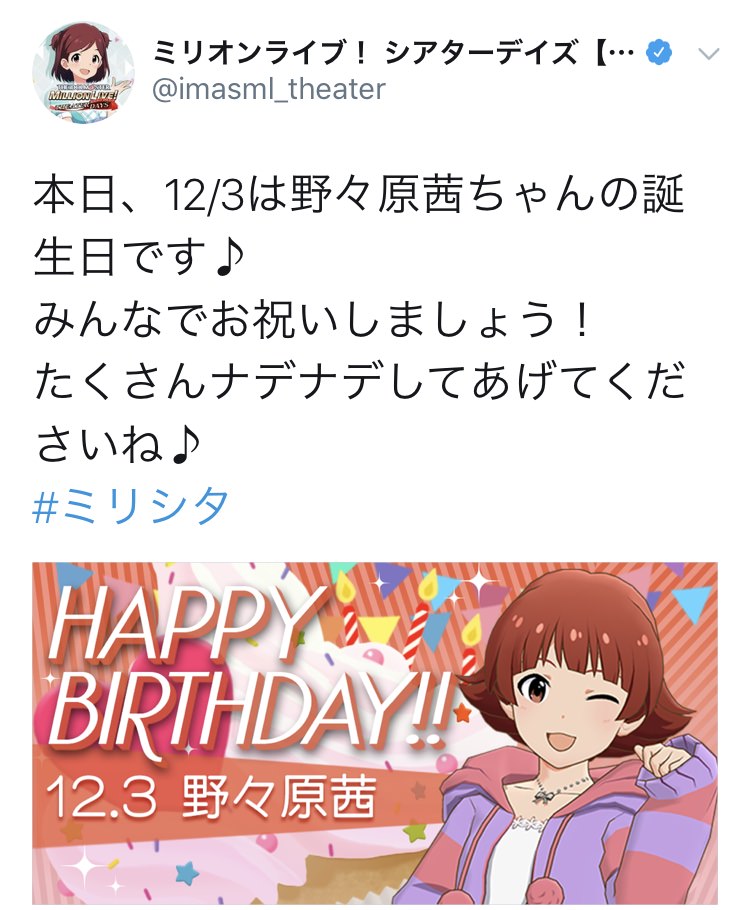Open the tweet options chevron menu

(x=708, y=54)
